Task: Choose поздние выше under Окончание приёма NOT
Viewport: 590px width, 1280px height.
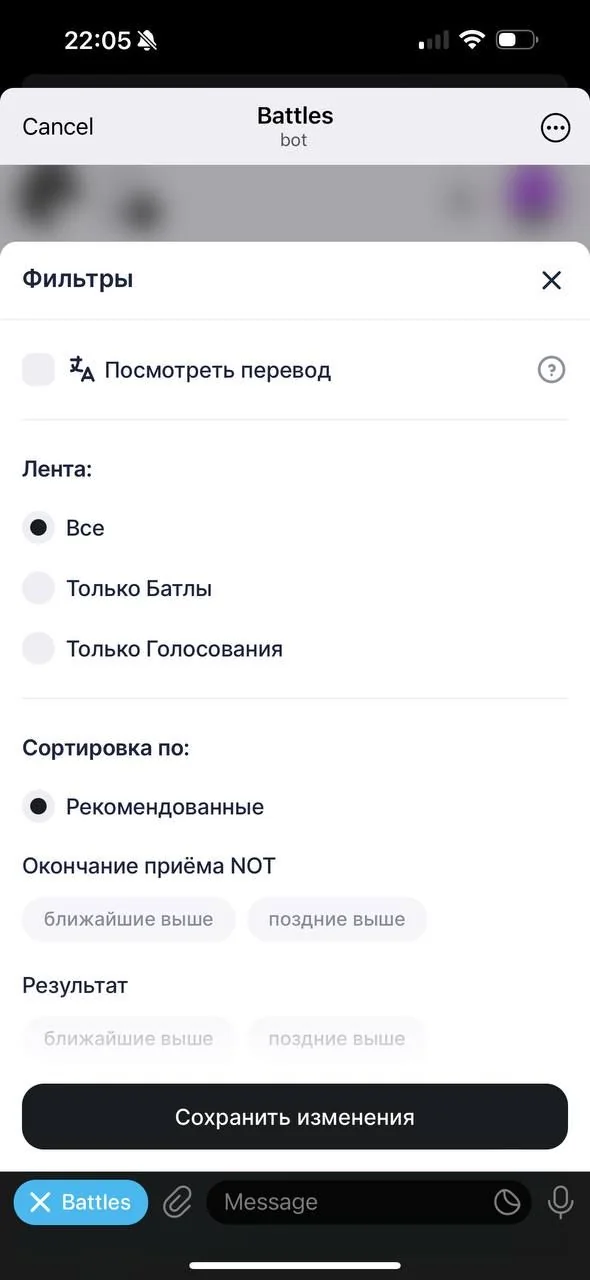Action: coord(337,919)
